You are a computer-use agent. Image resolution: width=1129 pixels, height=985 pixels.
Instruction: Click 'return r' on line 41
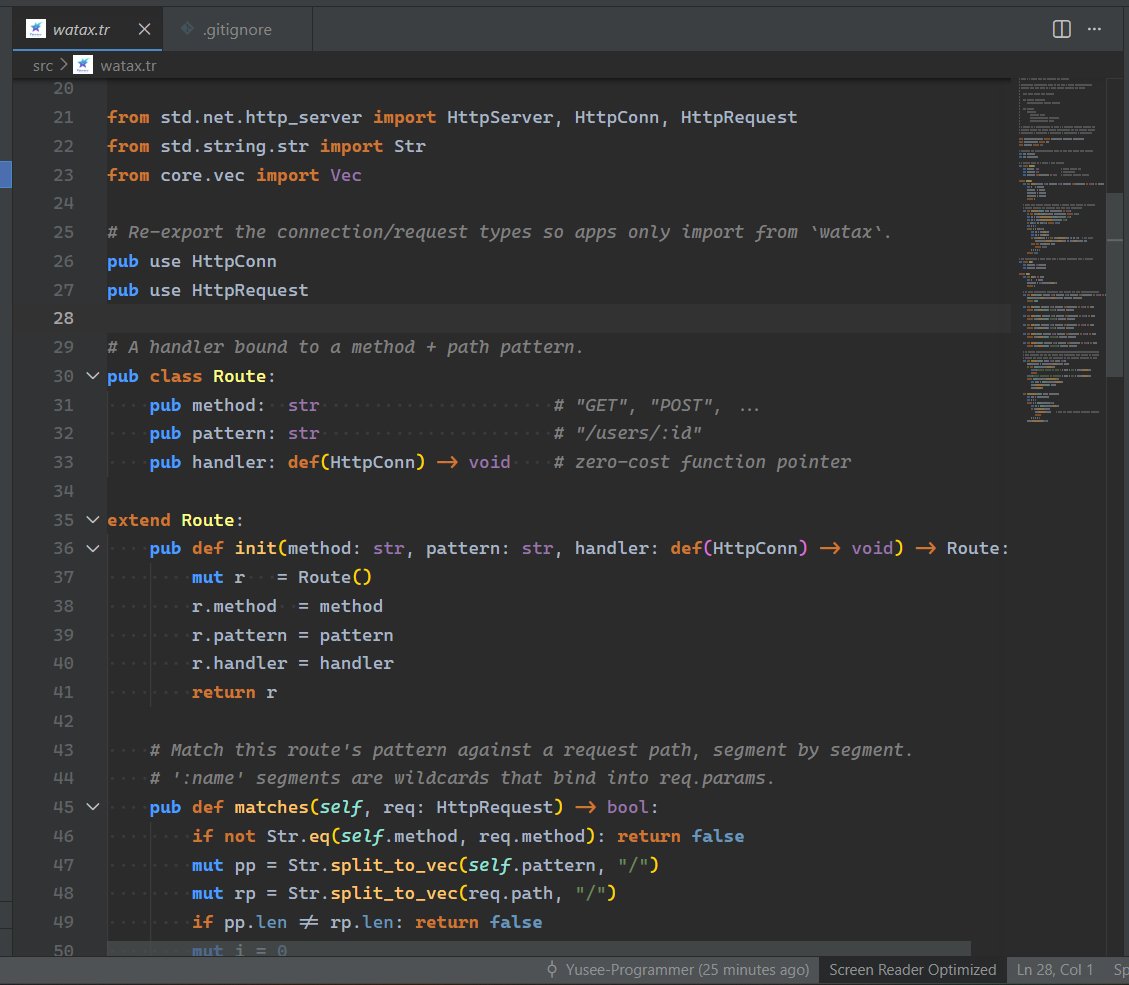pyautogui.click(x=234, y=693)
